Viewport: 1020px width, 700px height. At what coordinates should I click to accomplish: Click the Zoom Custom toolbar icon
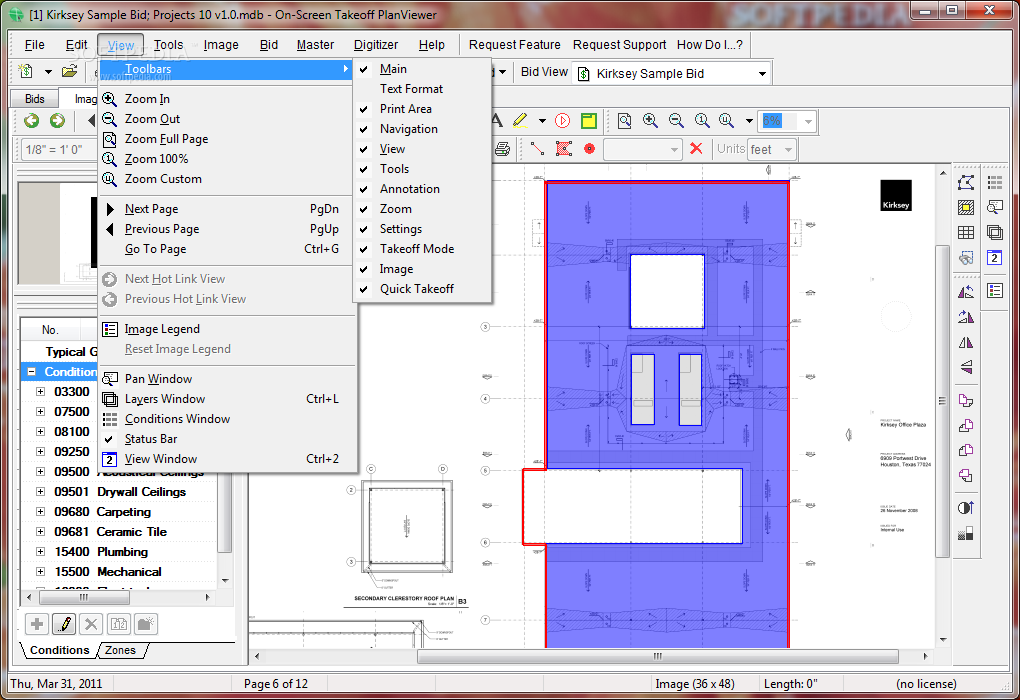click(x=727, y=120)
